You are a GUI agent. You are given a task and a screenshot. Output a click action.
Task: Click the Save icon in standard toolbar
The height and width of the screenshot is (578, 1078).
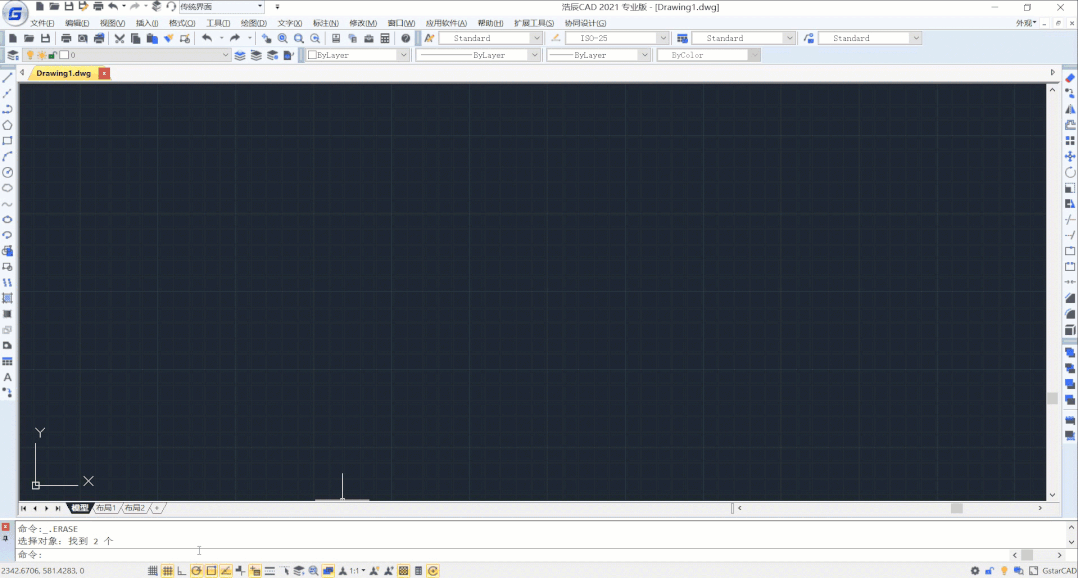coord(45,38)
